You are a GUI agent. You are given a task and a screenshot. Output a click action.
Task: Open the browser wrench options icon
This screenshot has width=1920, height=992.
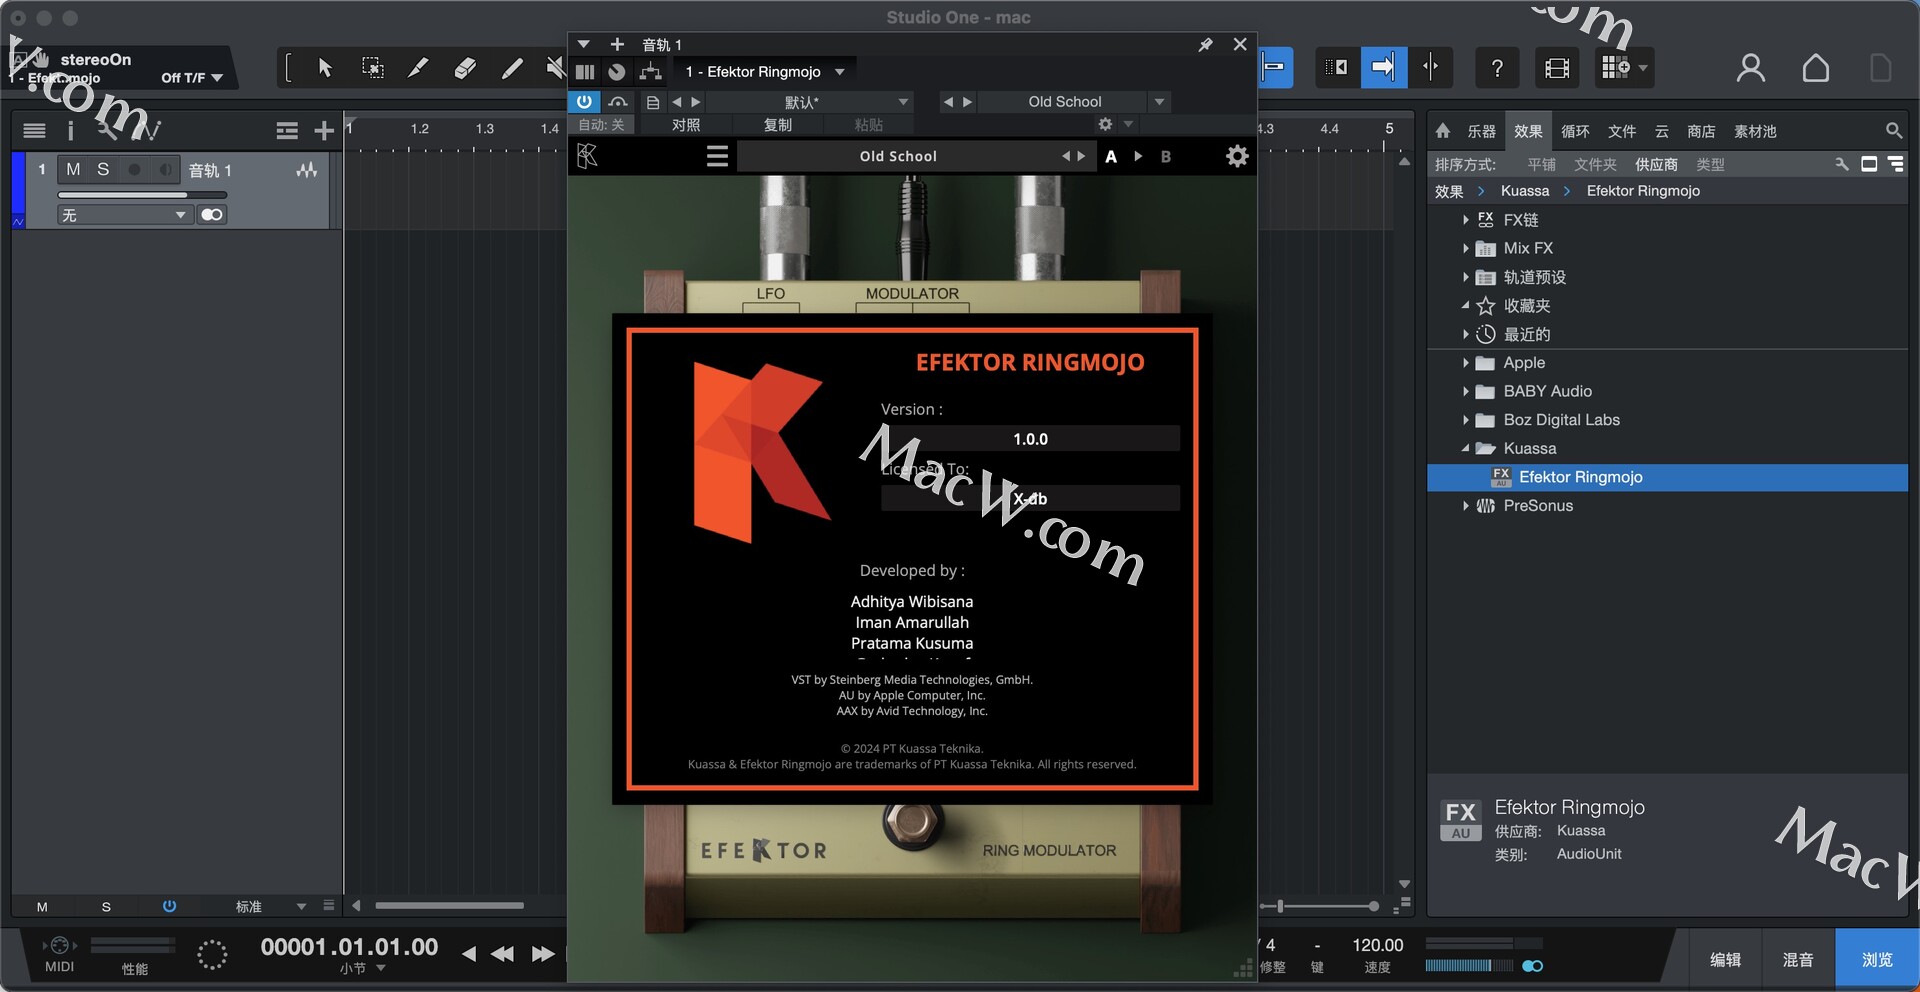pos(1841,164)
